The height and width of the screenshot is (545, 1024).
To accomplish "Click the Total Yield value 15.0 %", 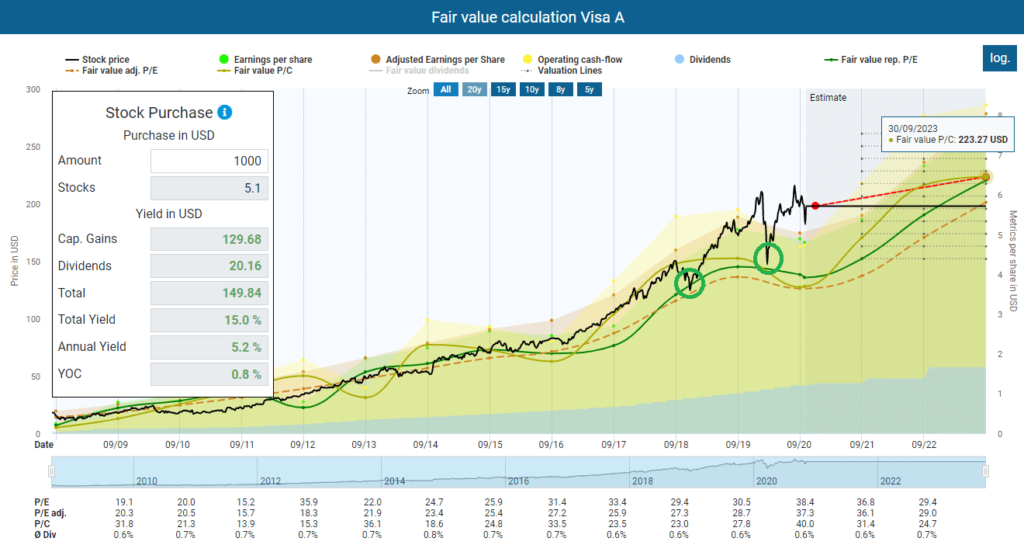I will (x=209, y=320).
